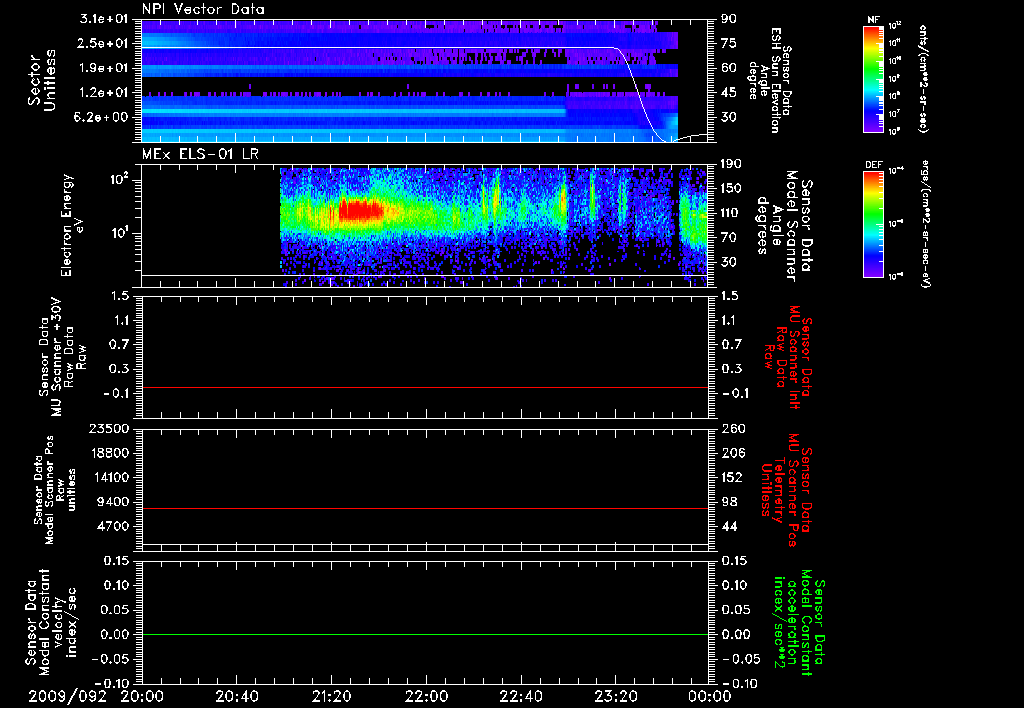The width and height of the screenshot is (1024, 708).
Task: Click the "22:00" time axis label
Action: coord(426,696)
